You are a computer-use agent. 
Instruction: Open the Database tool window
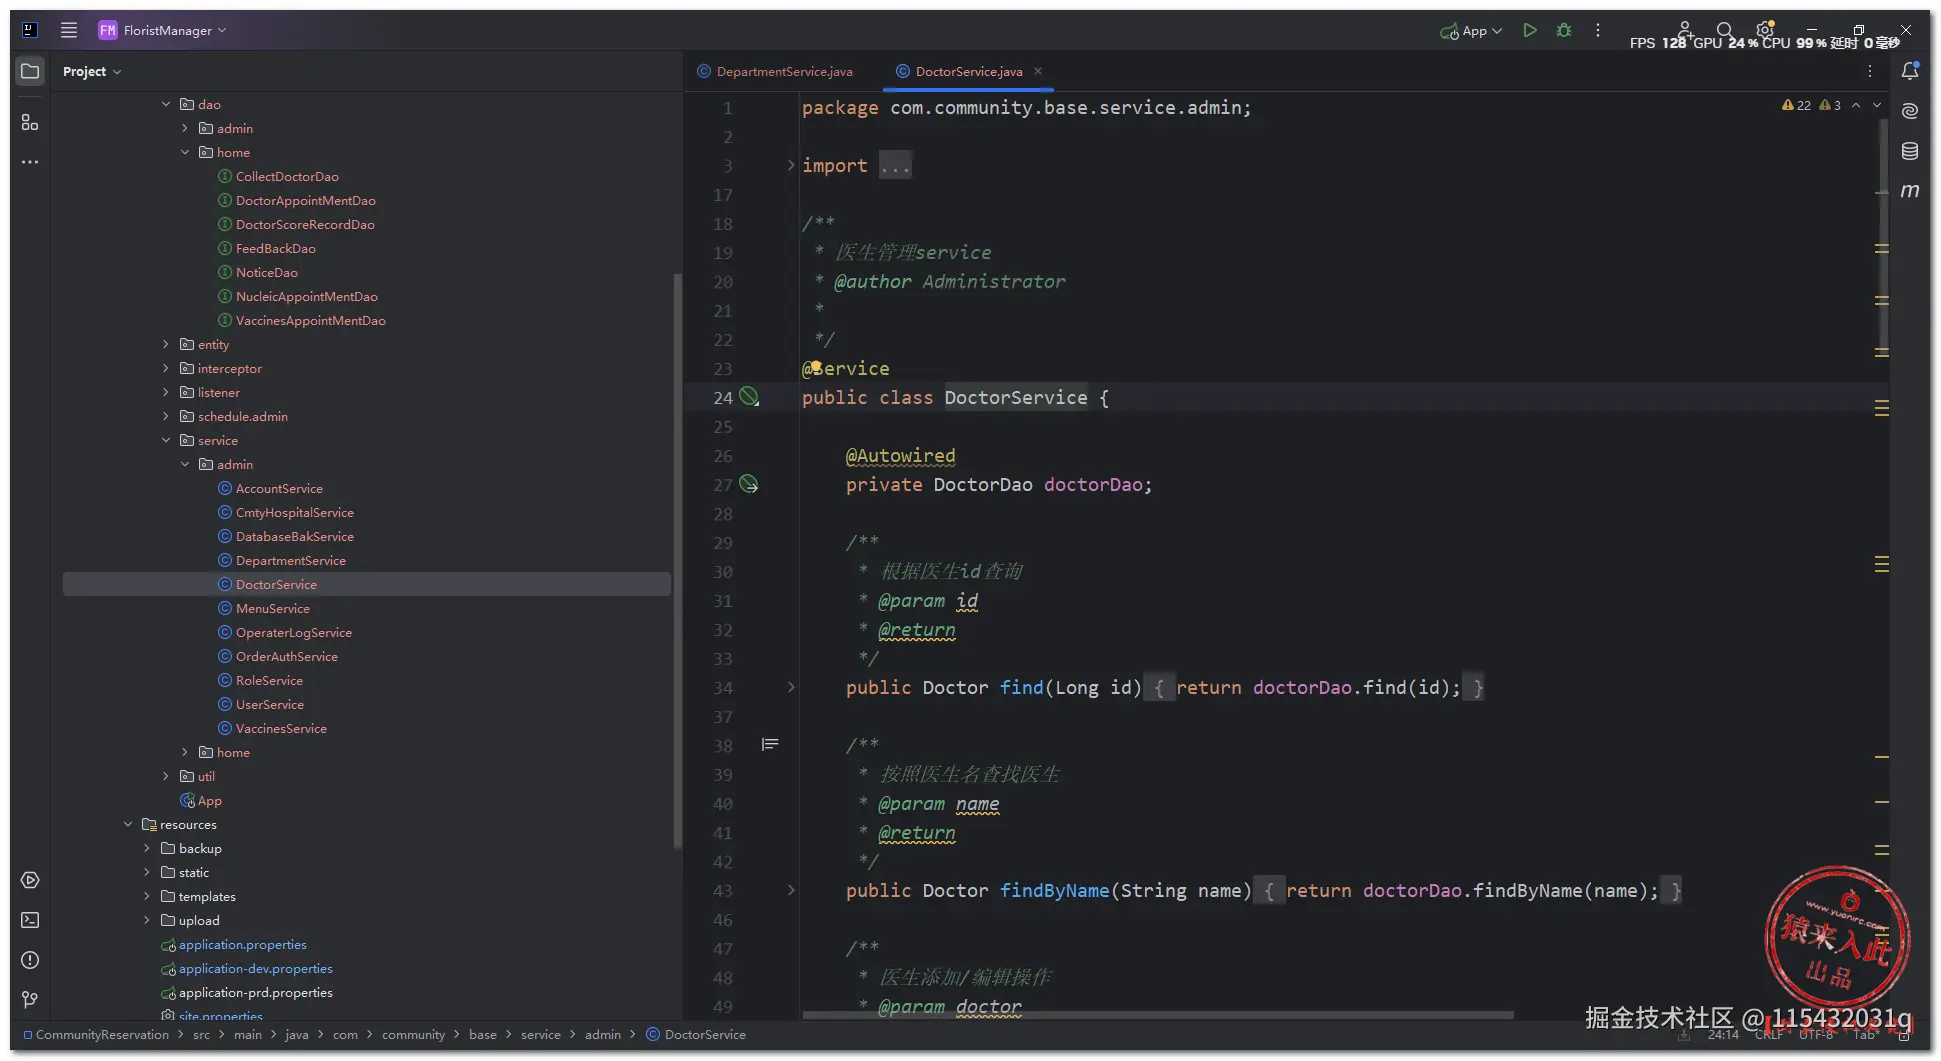[1910, 151]
